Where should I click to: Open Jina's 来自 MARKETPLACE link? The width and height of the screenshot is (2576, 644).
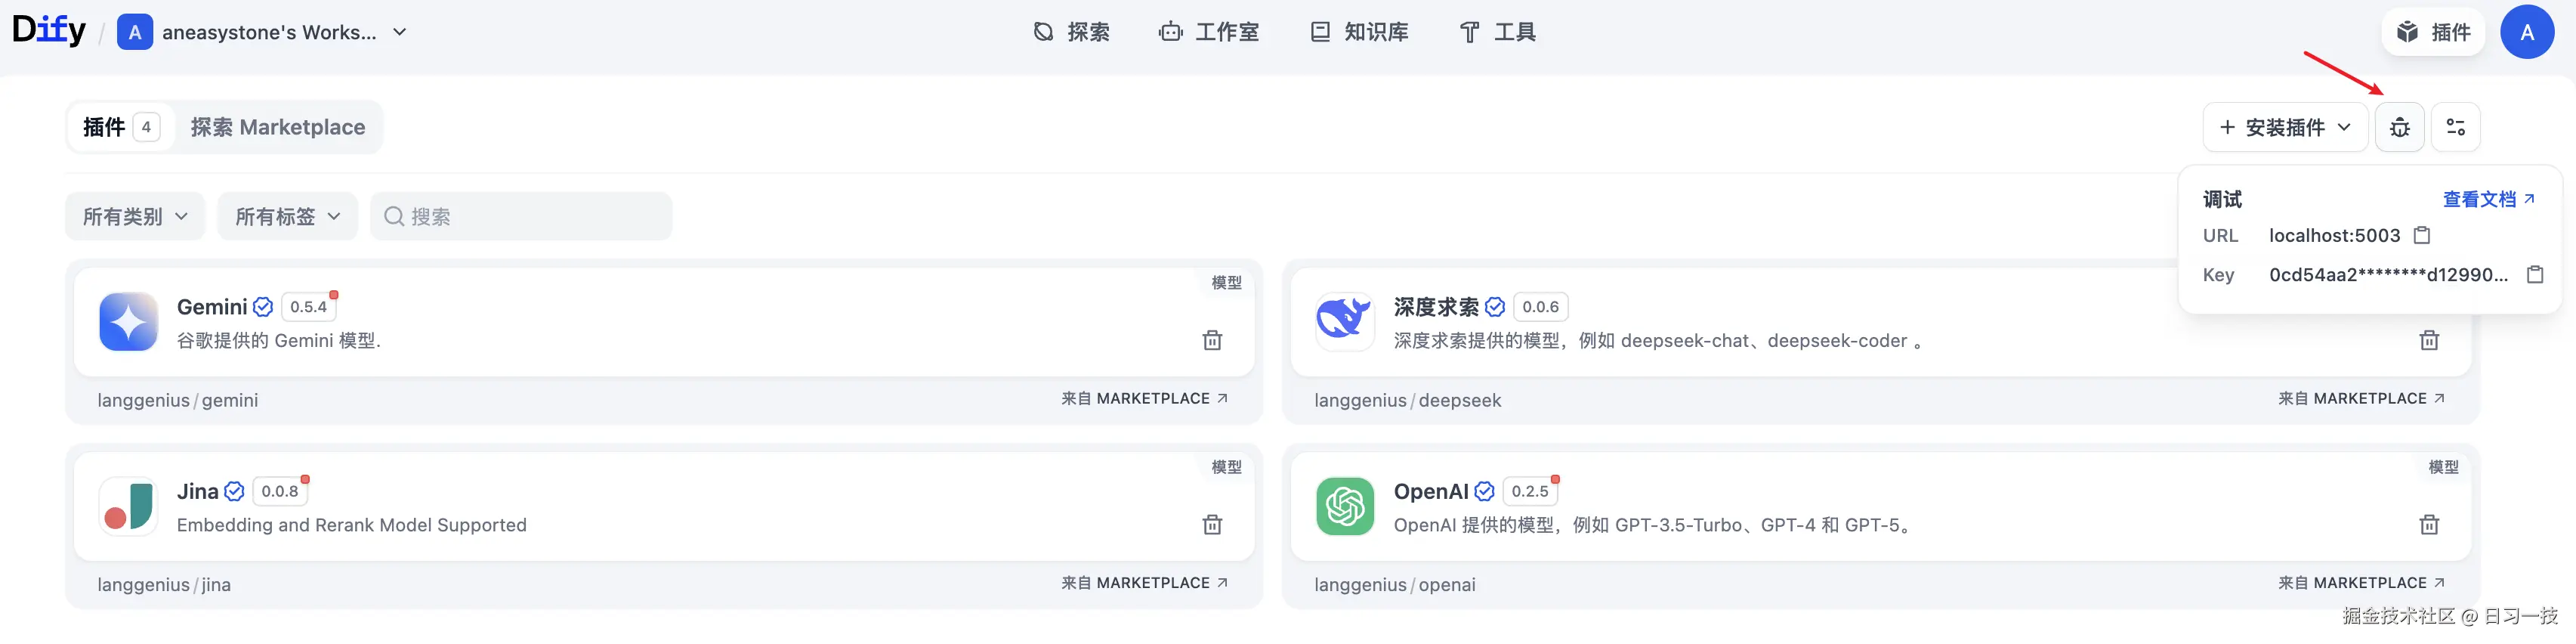point(1144,582)
